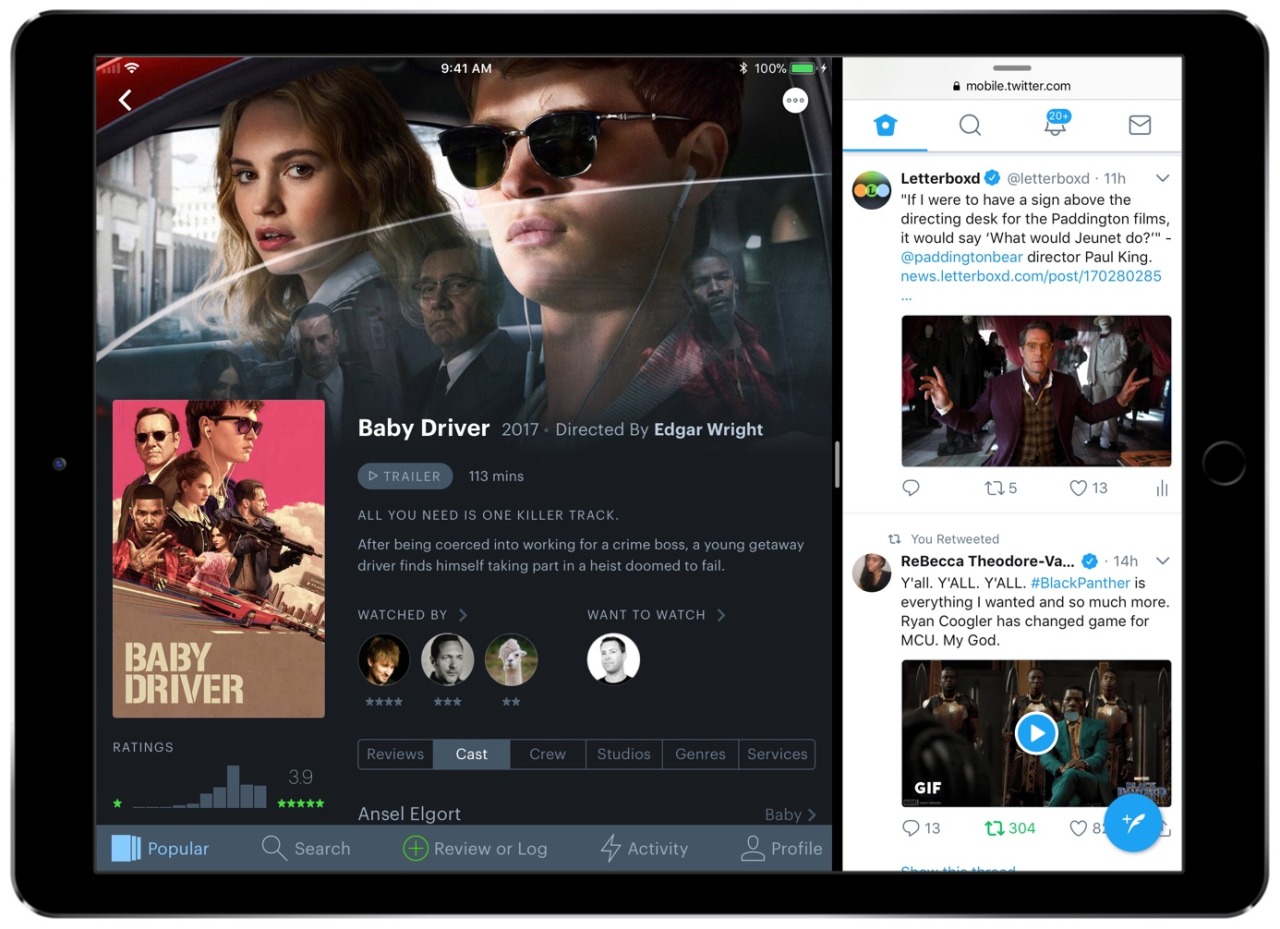
Task: Expand the Want to Watch list
Action: pos(656,614)
